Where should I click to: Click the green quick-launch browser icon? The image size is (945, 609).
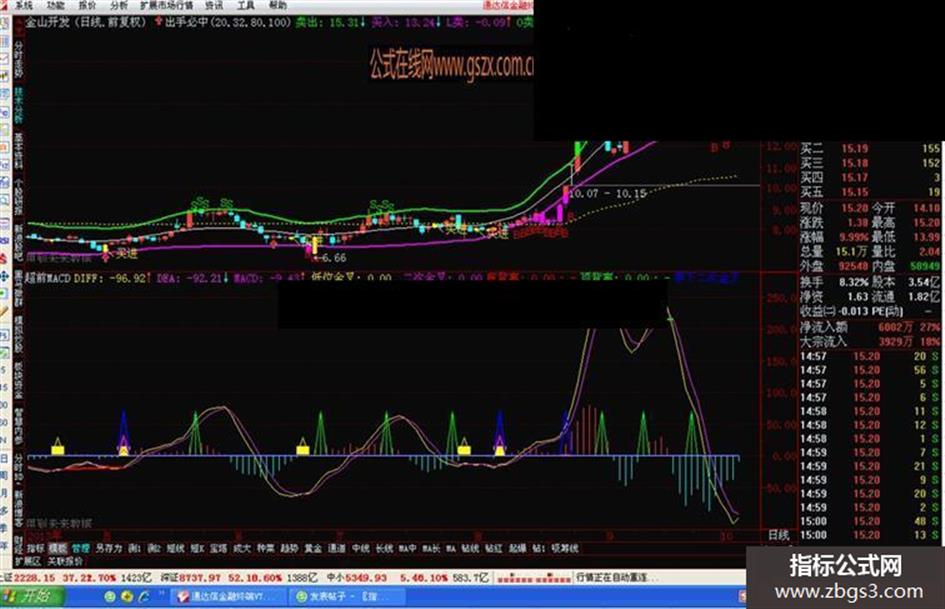[x=110, y=597]
